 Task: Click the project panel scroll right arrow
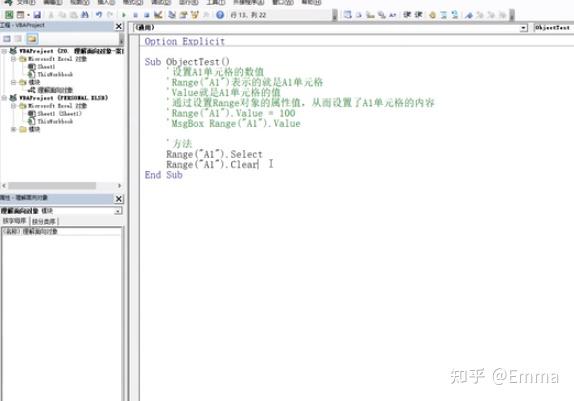[x=119, y=186]
